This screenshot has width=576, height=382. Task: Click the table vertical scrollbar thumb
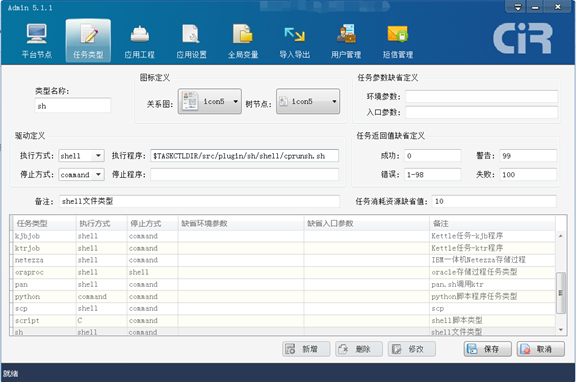pos(561,293)
